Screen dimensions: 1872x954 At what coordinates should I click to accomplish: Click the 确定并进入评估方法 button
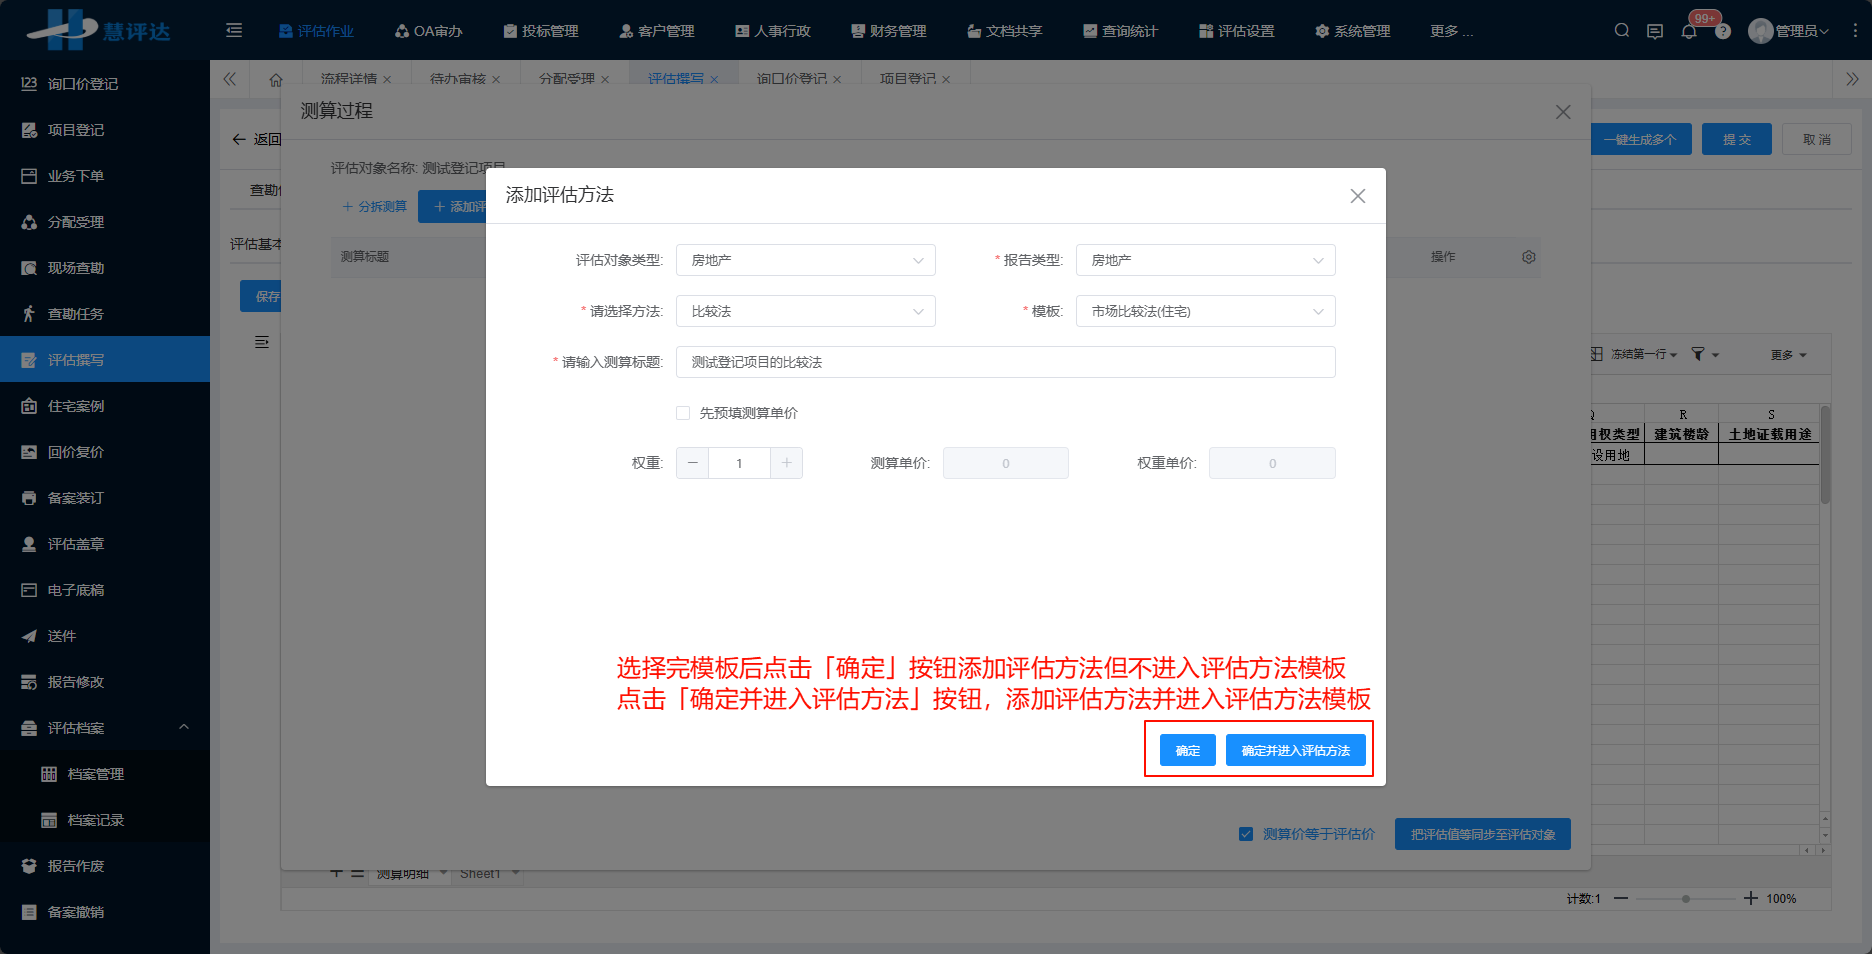tap(1296, 749)
